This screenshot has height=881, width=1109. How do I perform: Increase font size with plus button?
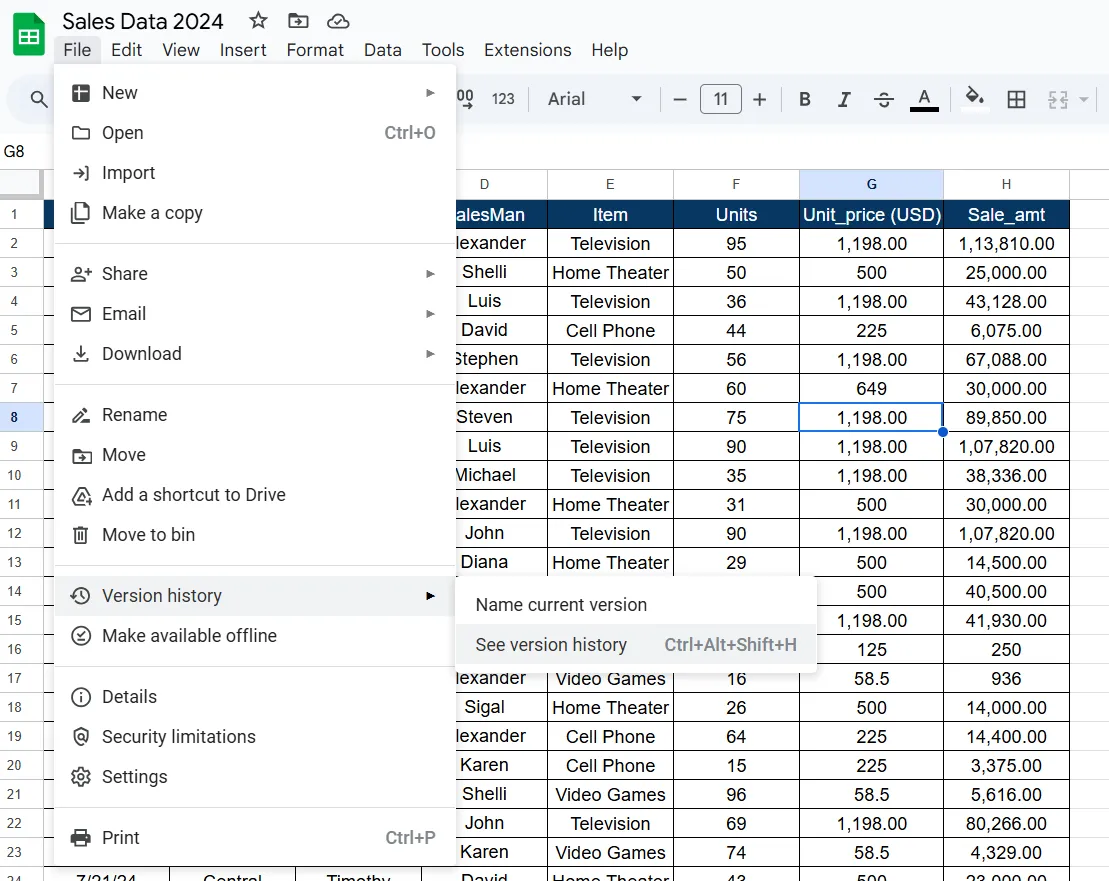click(x=760, y=99)
